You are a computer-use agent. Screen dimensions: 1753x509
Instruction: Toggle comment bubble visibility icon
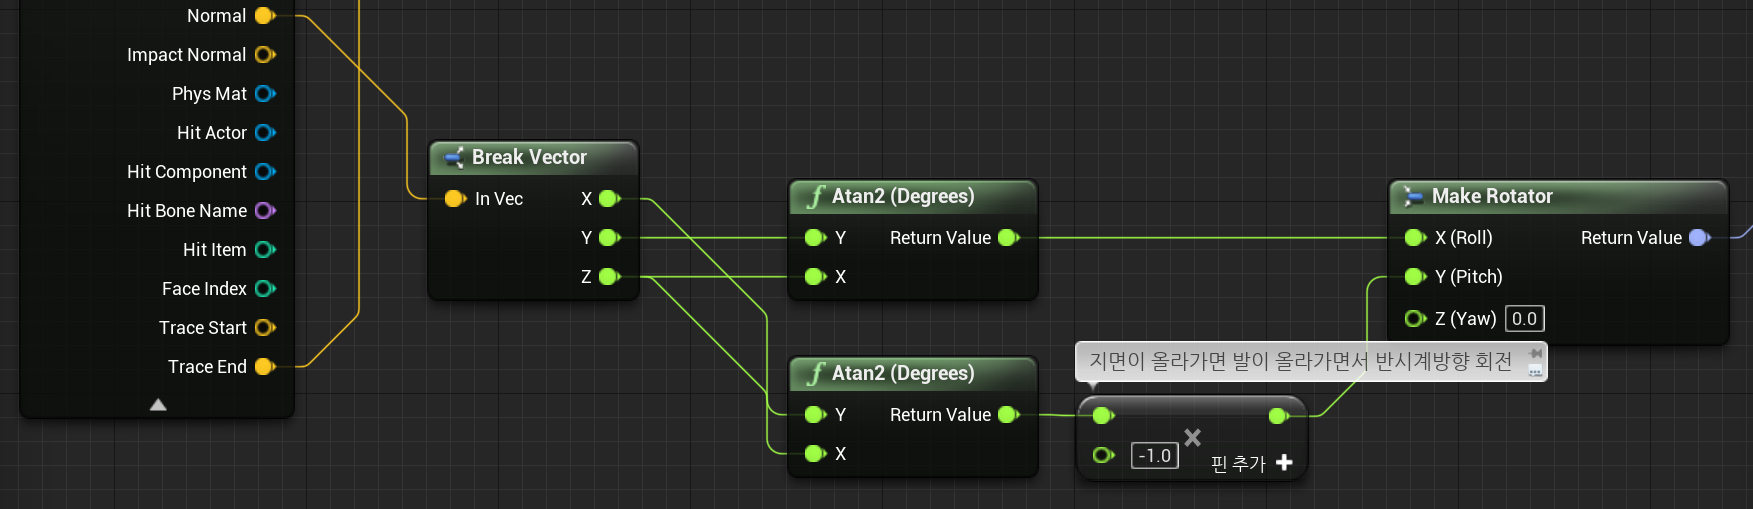(1535, 371)
